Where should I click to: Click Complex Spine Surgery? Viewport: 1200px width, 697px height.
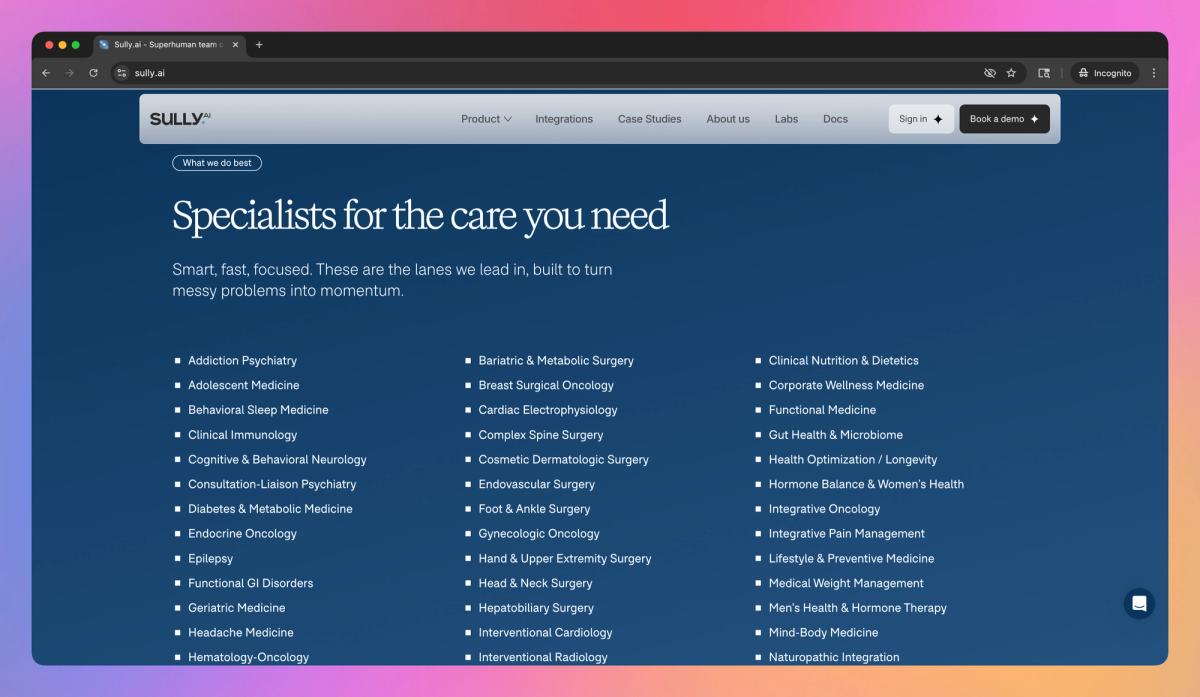tap(541, 435)
